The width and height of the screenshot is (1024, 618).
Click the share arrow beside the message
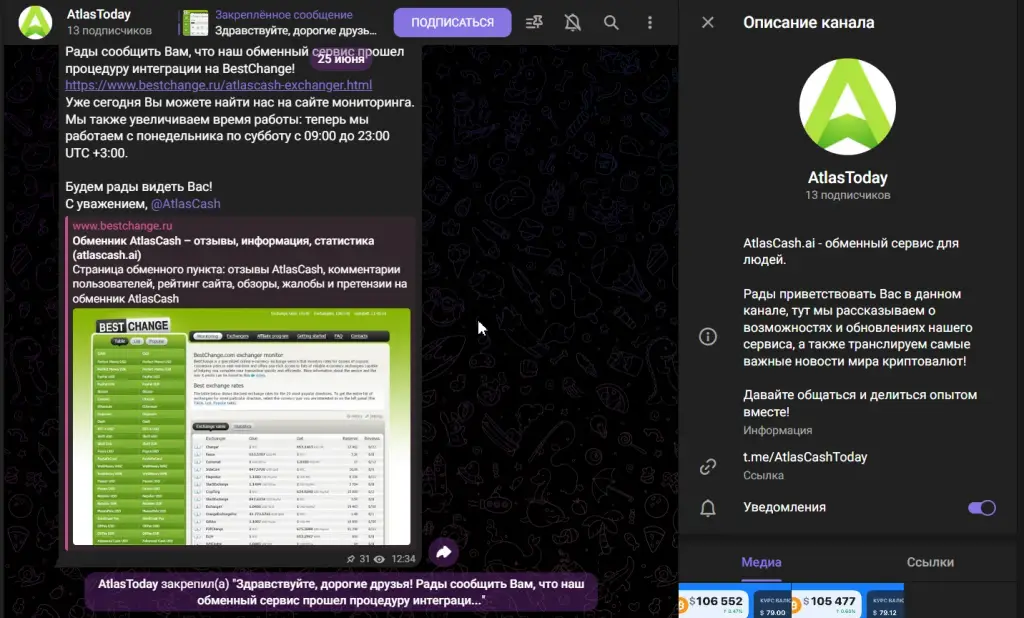[x=443, y=553]
